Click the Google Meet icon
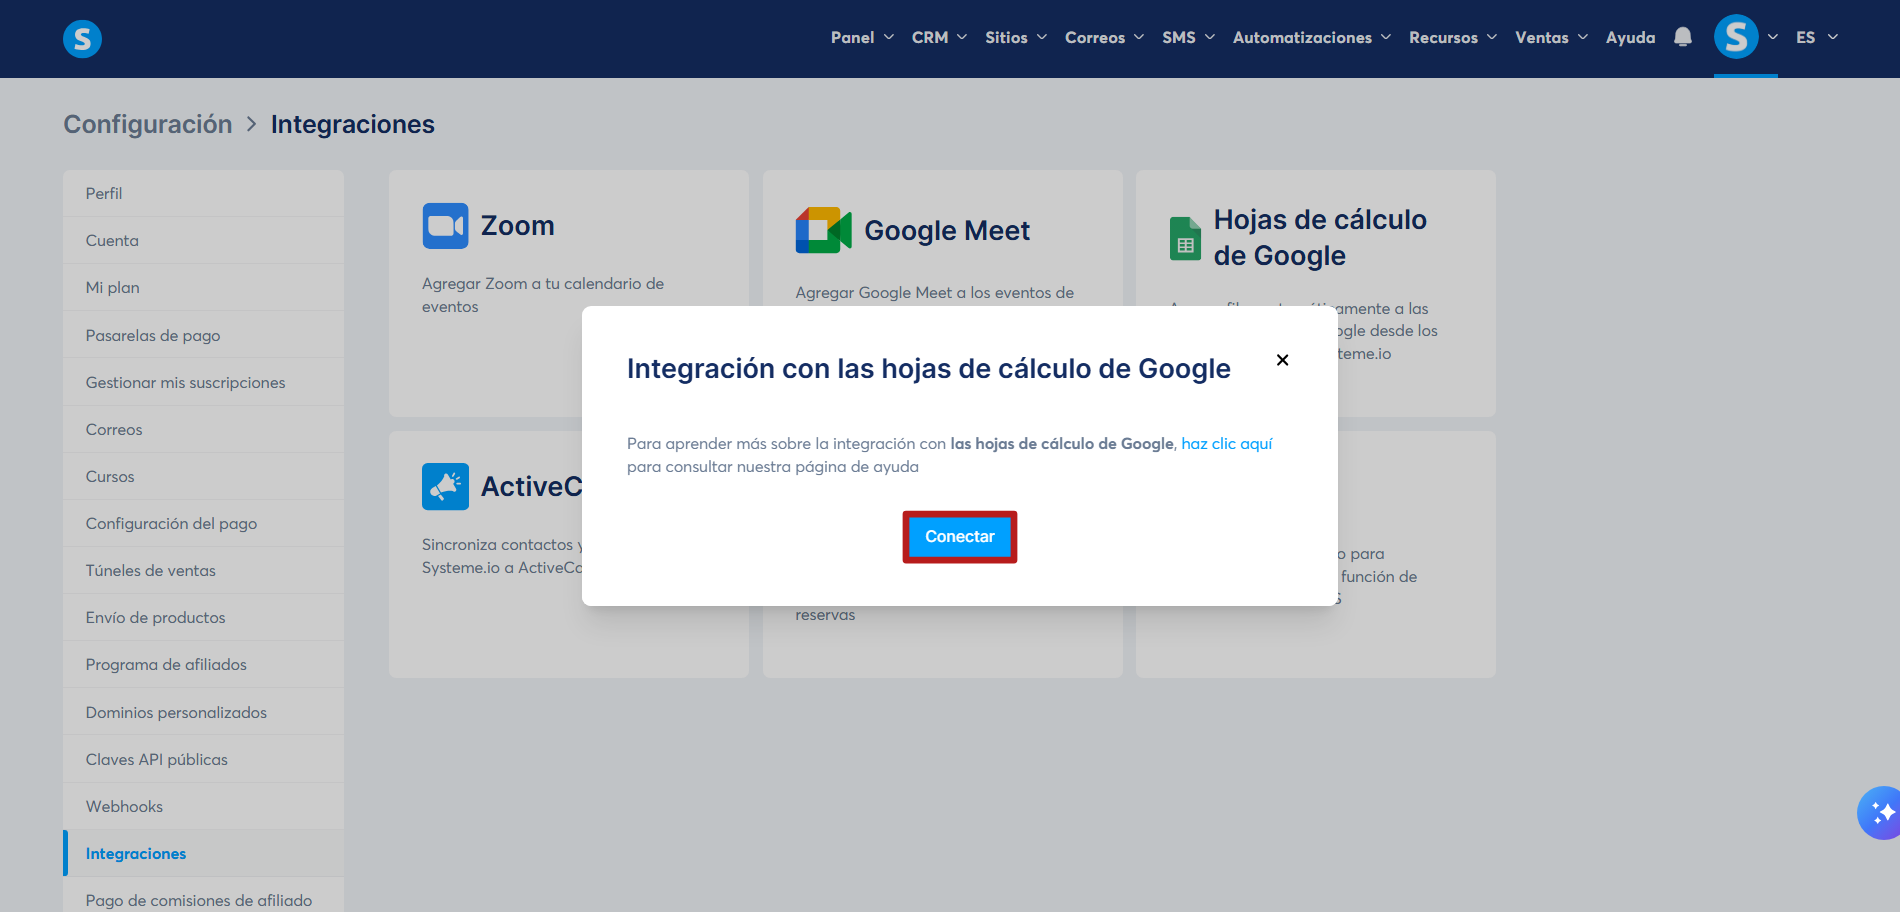 click(823, 230)
